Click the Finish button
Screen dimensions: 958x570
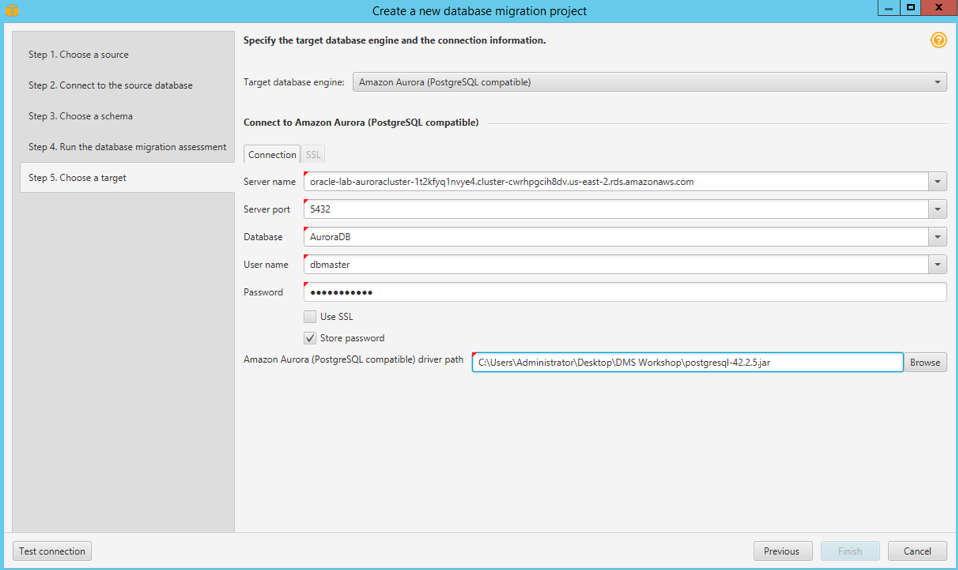click(x=850, y=551)
